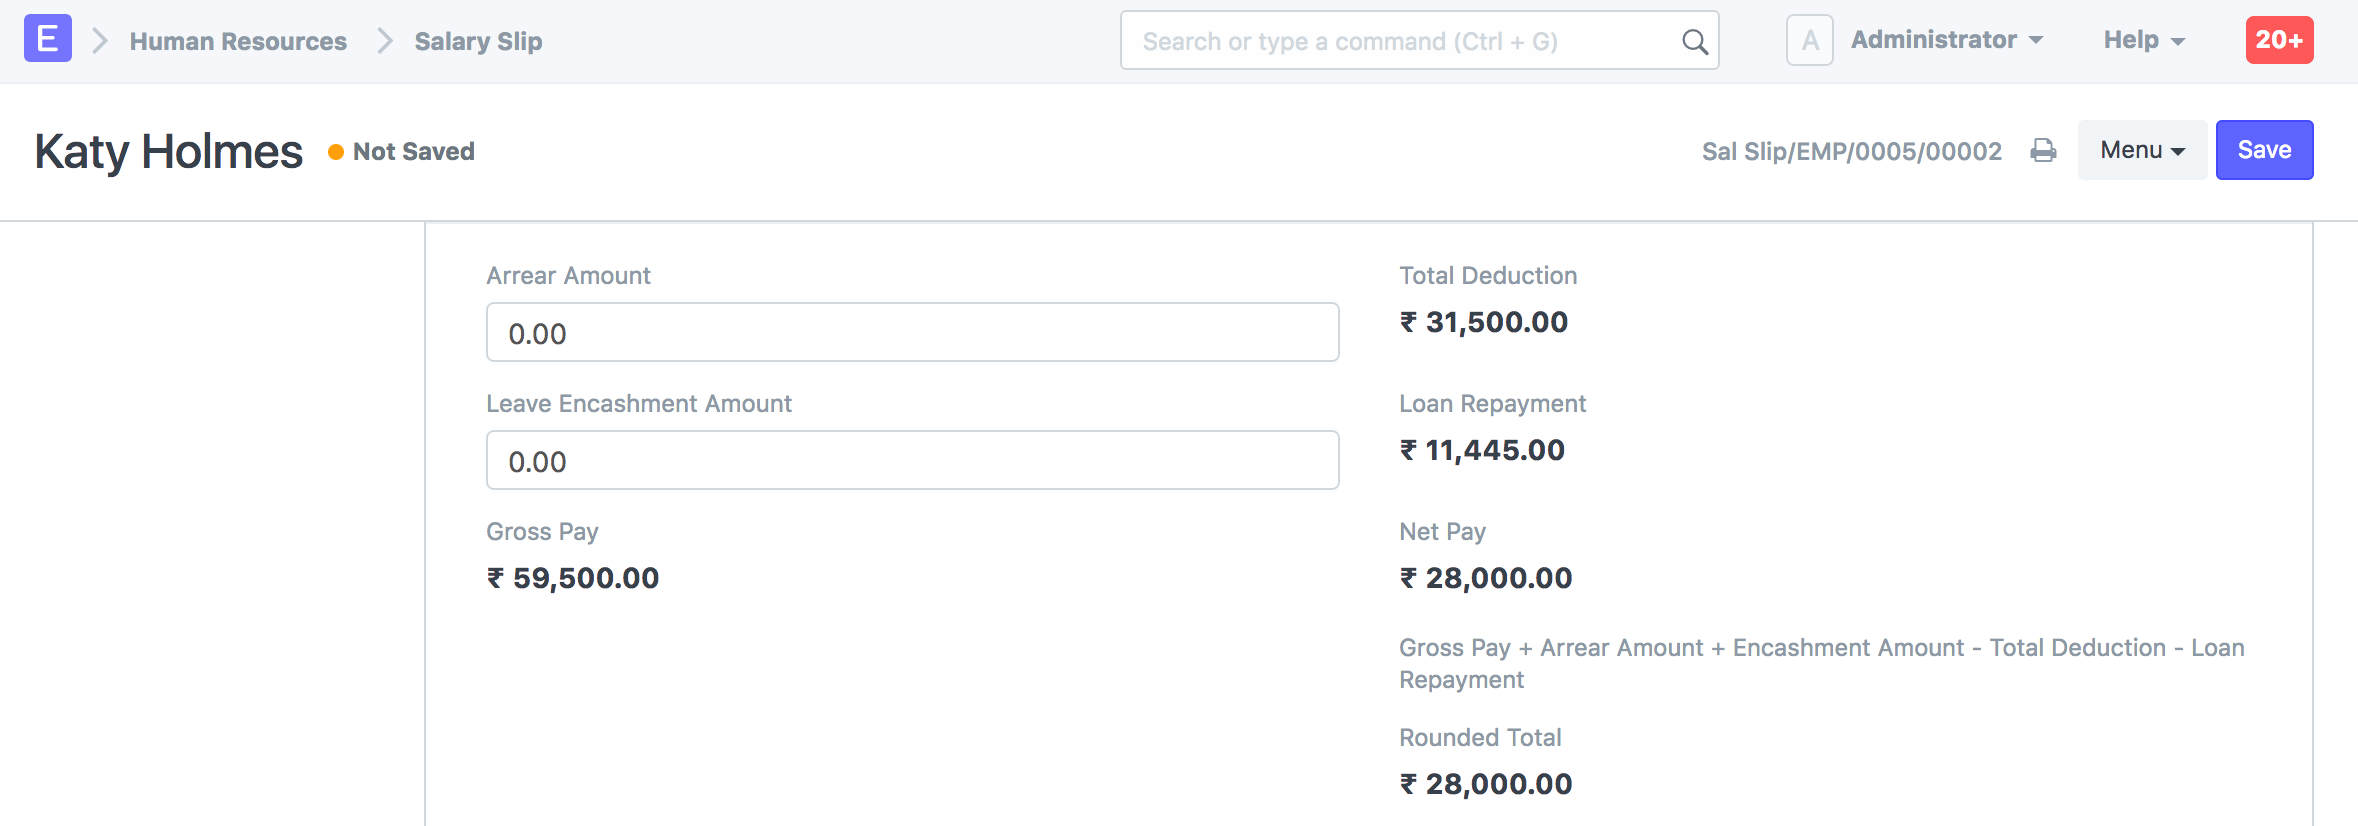
Task: Open the Menu dropdown
Action: (x=2141, y=150)
